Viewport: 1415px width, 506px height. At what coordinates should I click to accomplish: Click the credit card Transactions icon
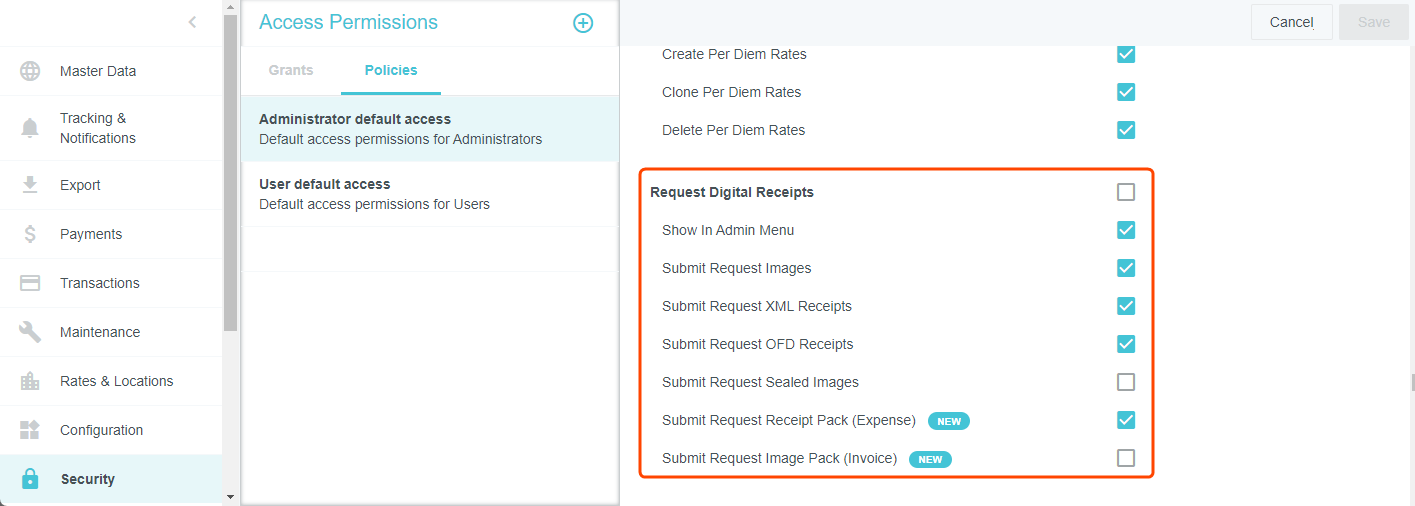click(x=30, y=283)
